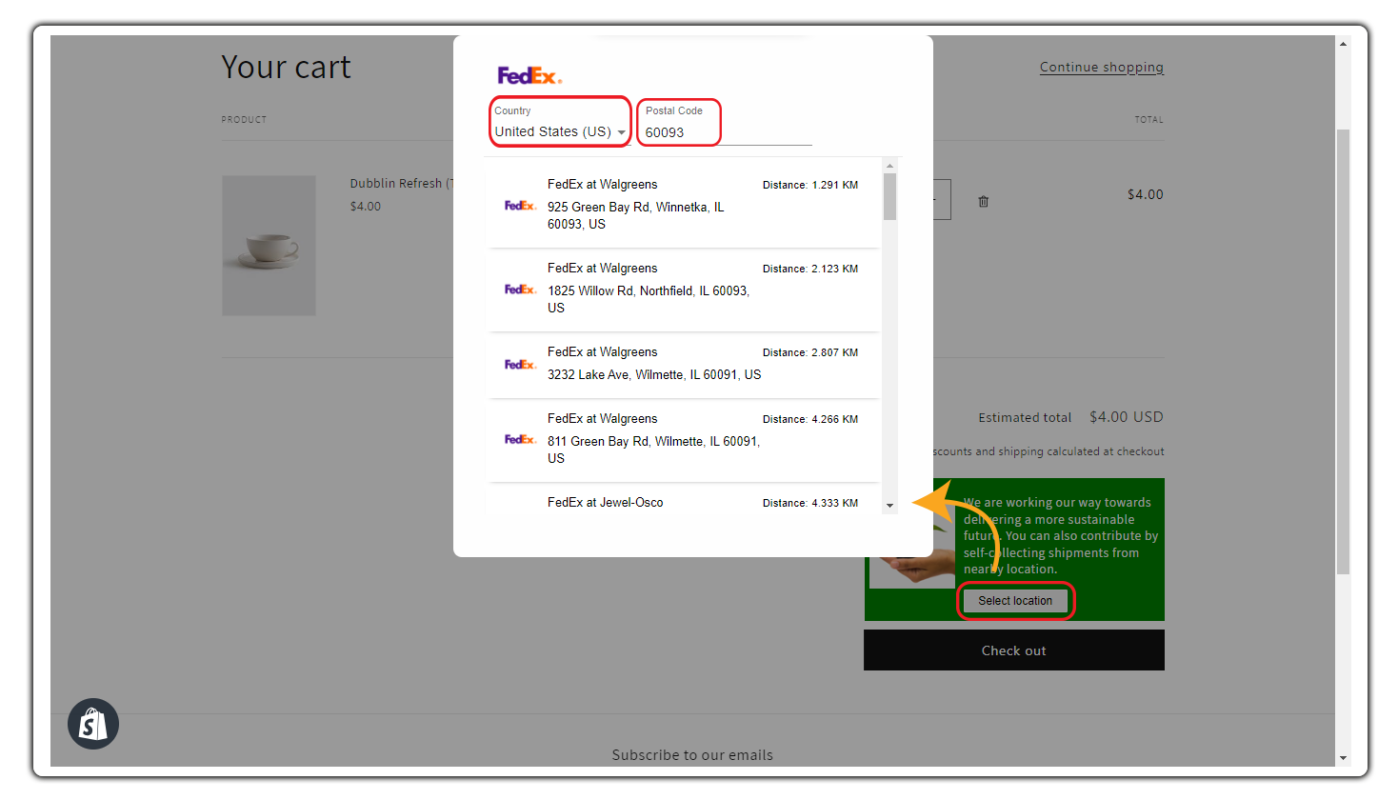Screen dimensions: 1398x800
Task: Click the Distance: 1.291 KM label
Action: 810,185
